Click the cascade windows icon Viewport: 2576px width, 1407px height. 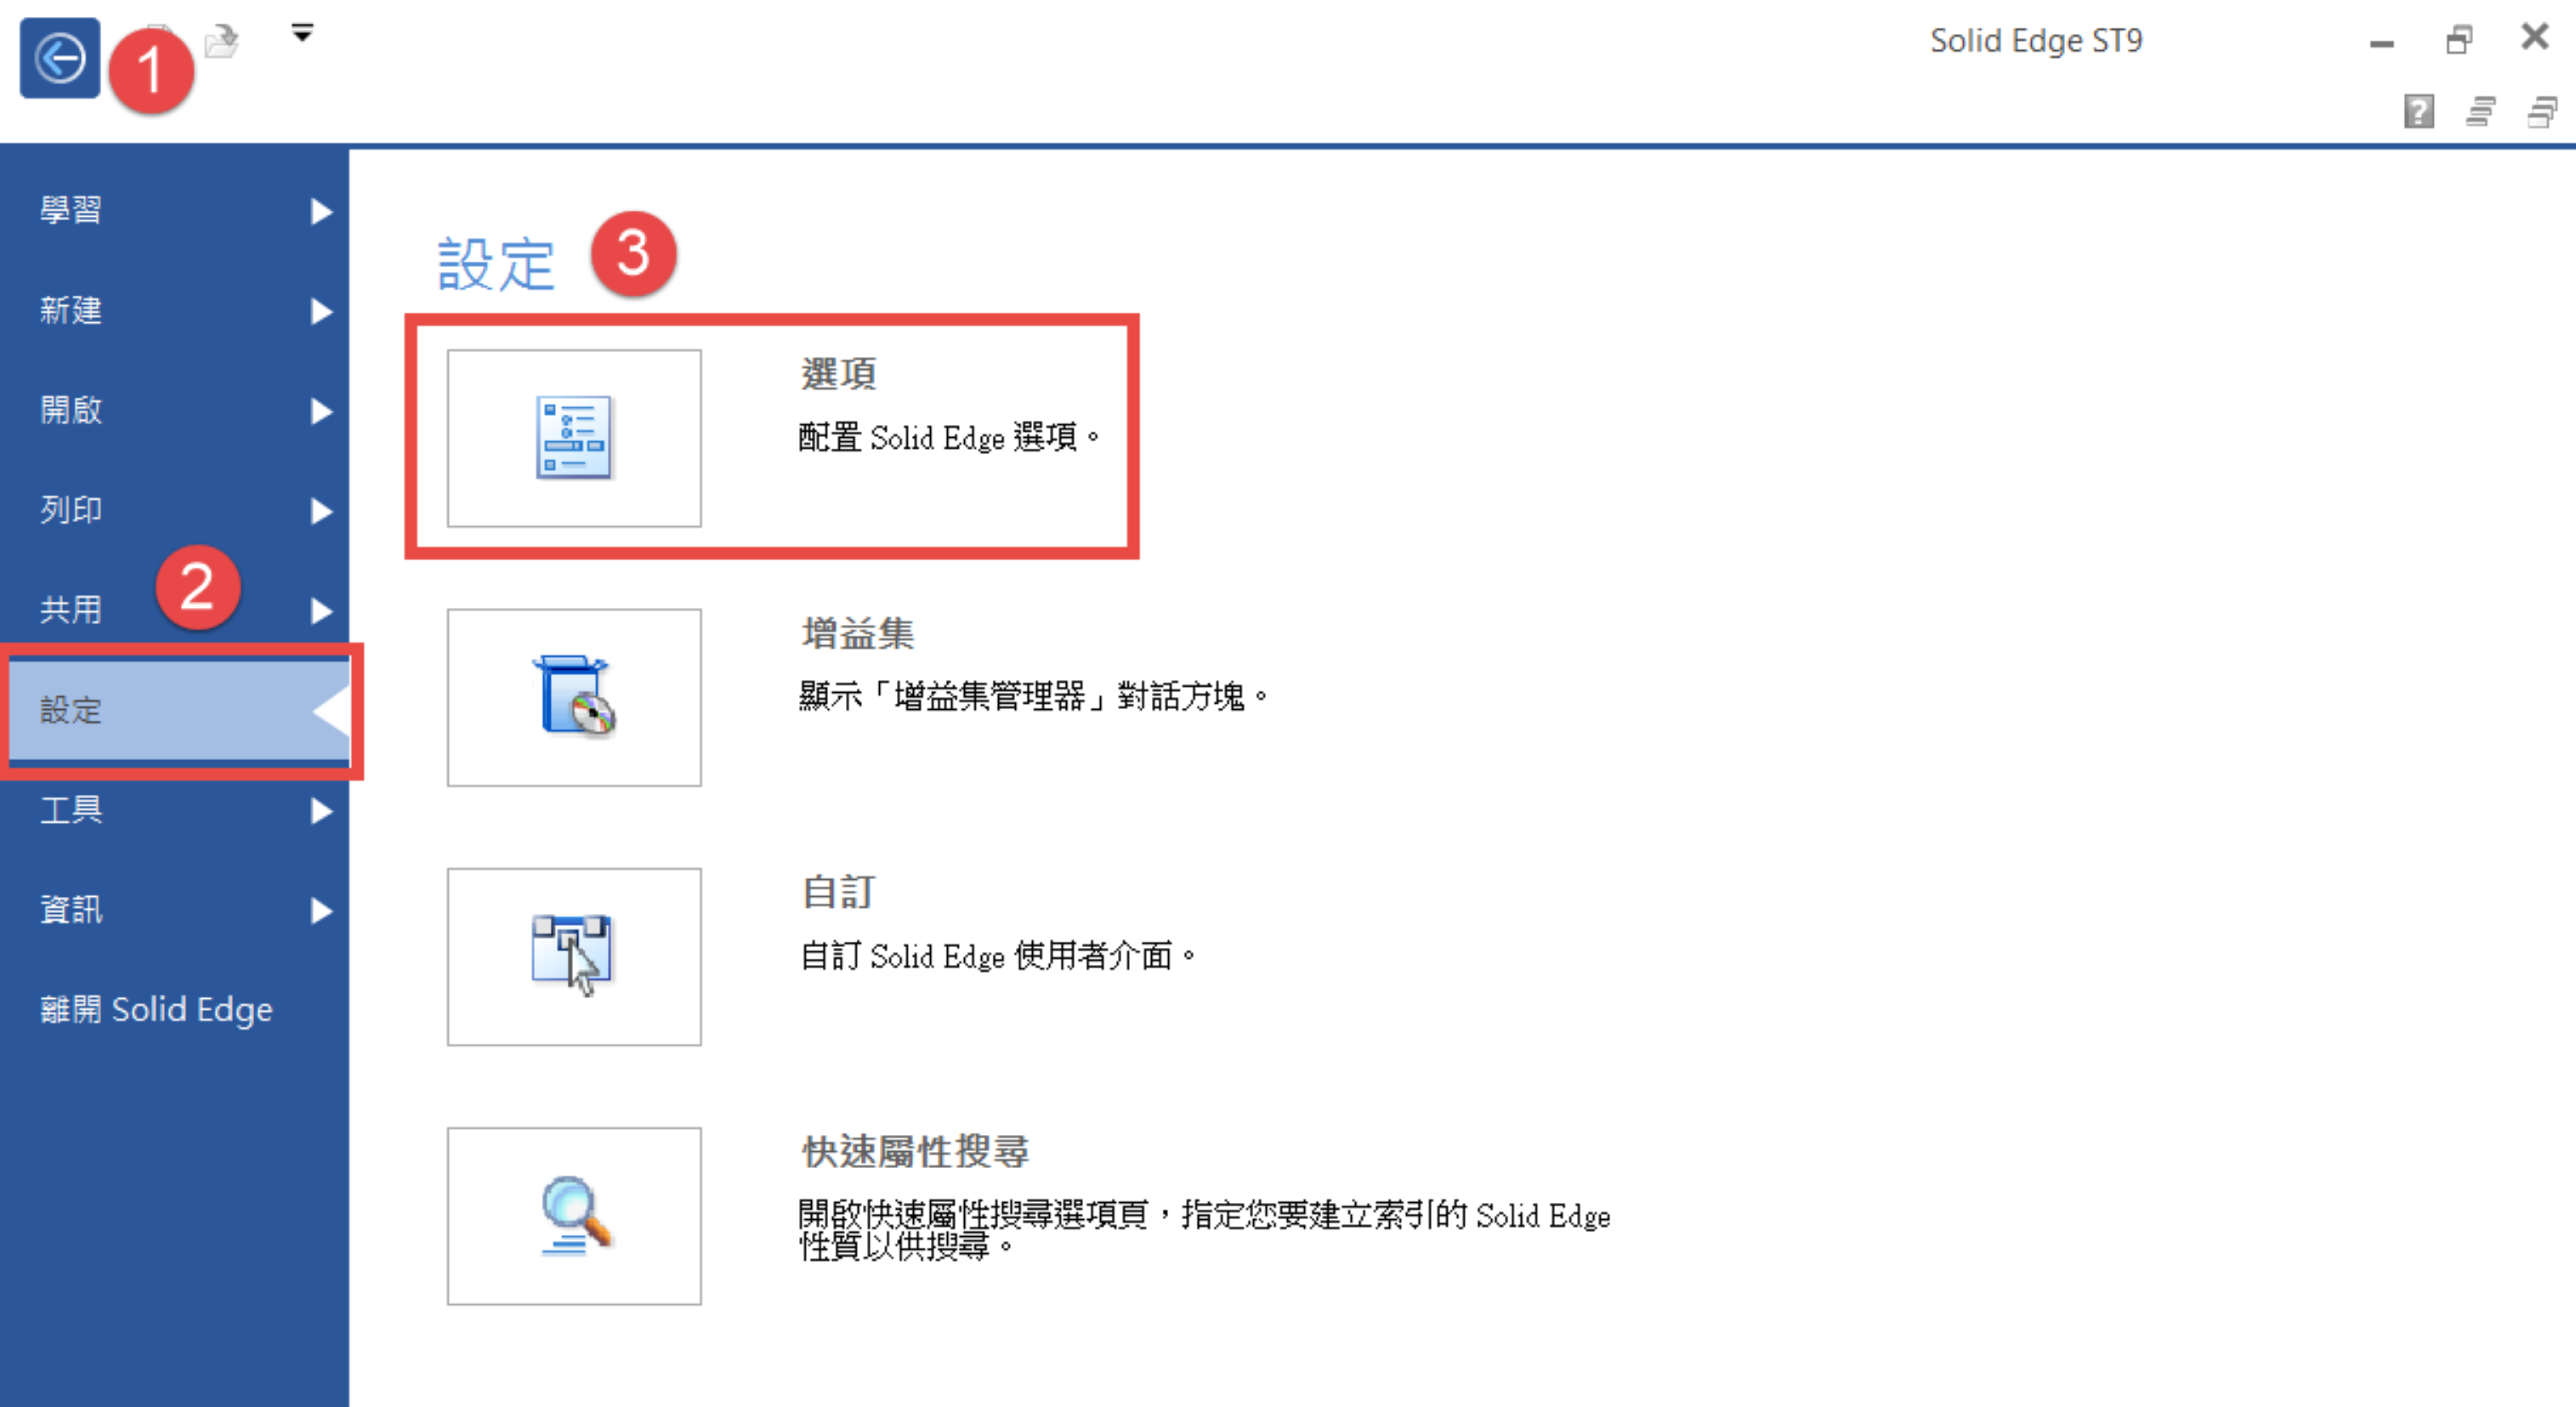click(x=2542, y=111)
